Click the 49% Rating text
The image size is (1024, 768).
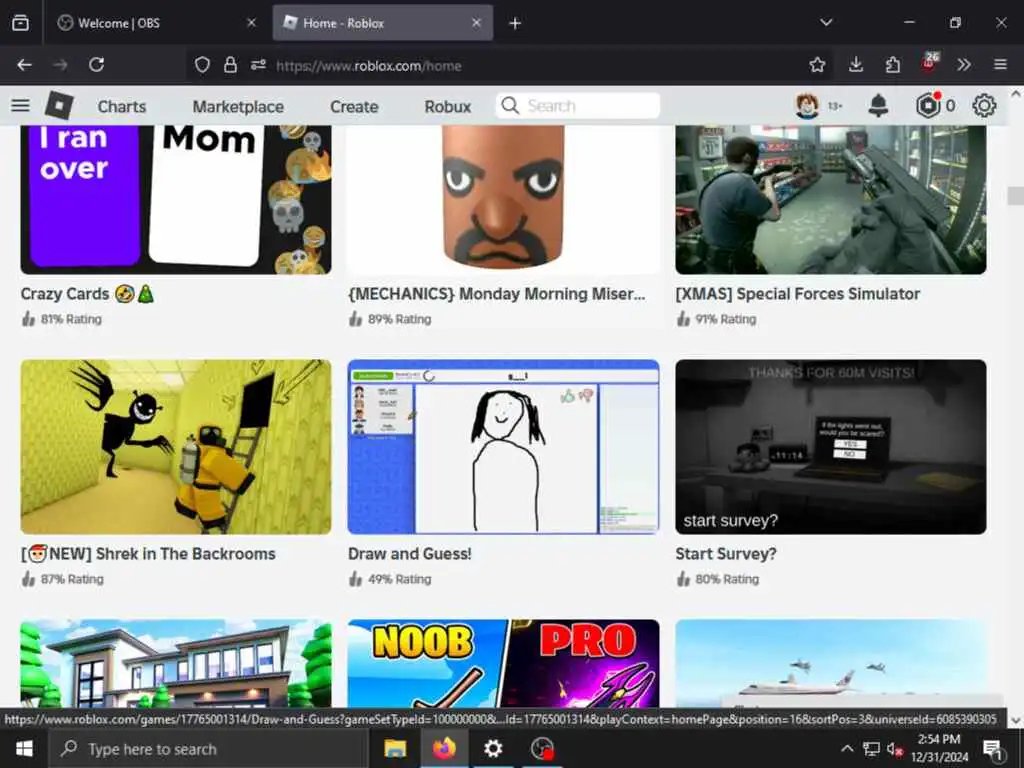pos(399,579)
